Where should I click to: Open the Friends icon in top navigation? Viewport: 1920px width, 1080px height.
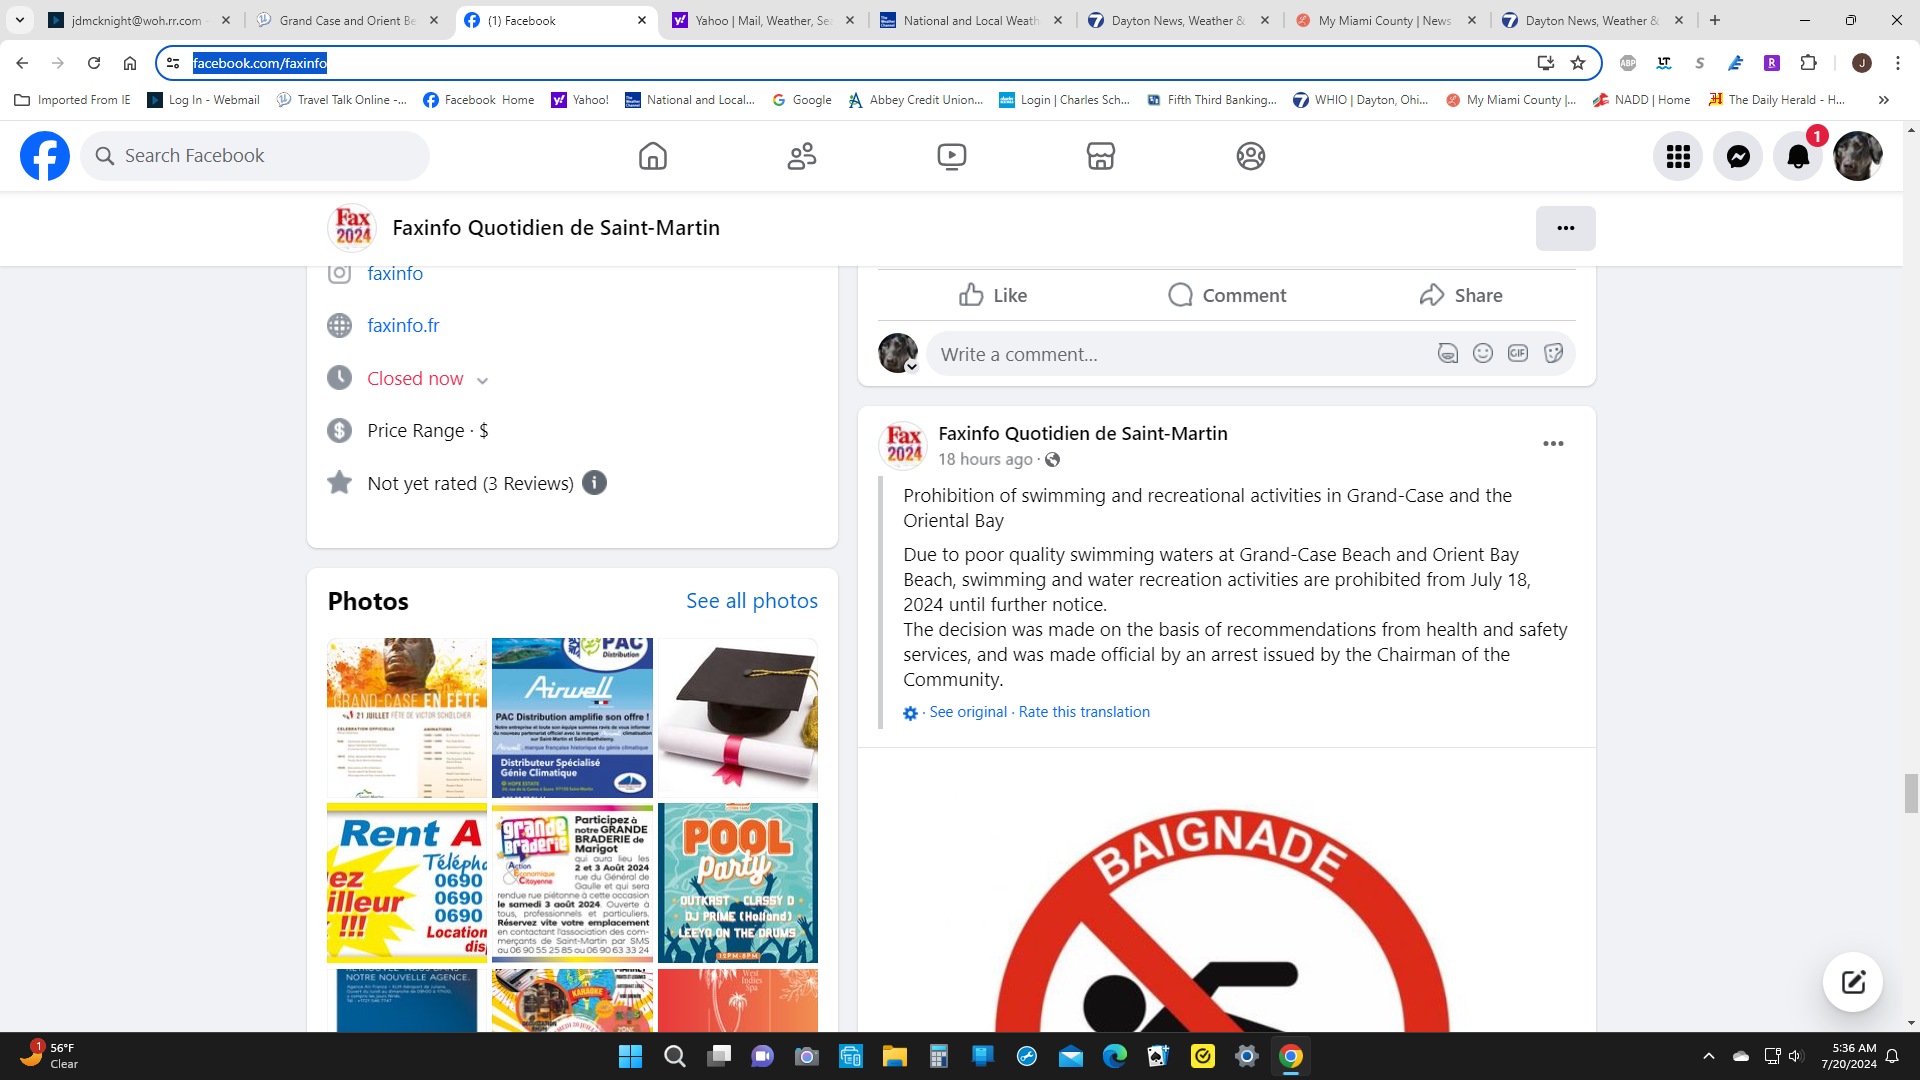click(x=801, y=156)
